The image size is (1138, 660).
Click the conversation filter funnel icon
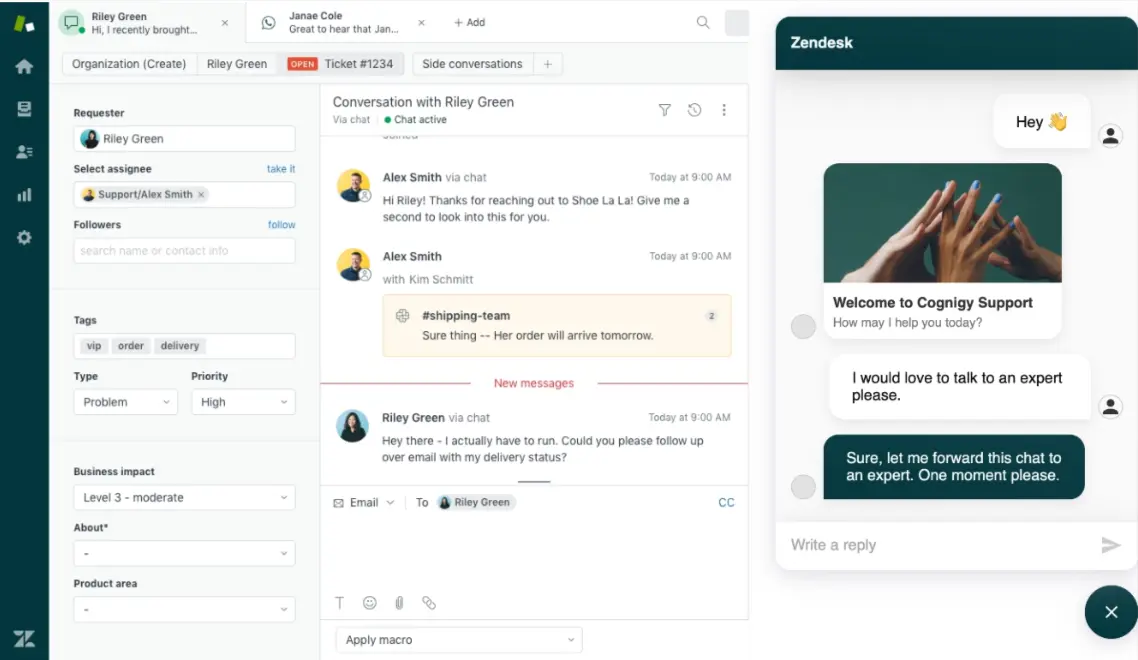(664, 110)
